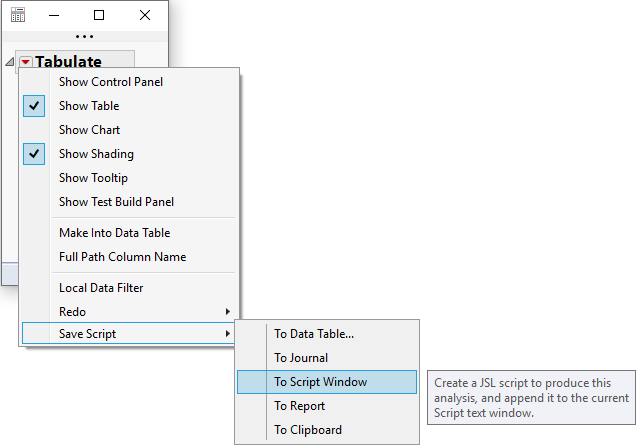Disable the Show Shading option
Viewport: 642px width, 448px height.
[x=96, y=154]
